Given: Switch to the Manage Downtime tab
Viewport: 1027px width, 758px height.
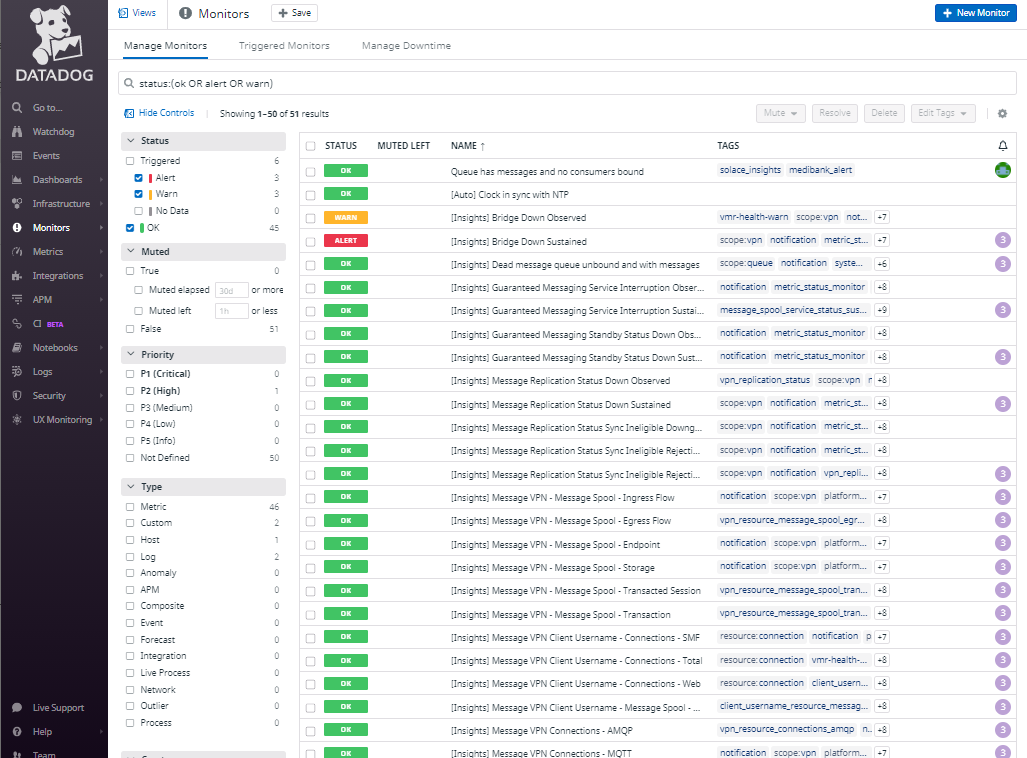Looking at the screenshot, I should pyautogui.click(x=406, y=46).
